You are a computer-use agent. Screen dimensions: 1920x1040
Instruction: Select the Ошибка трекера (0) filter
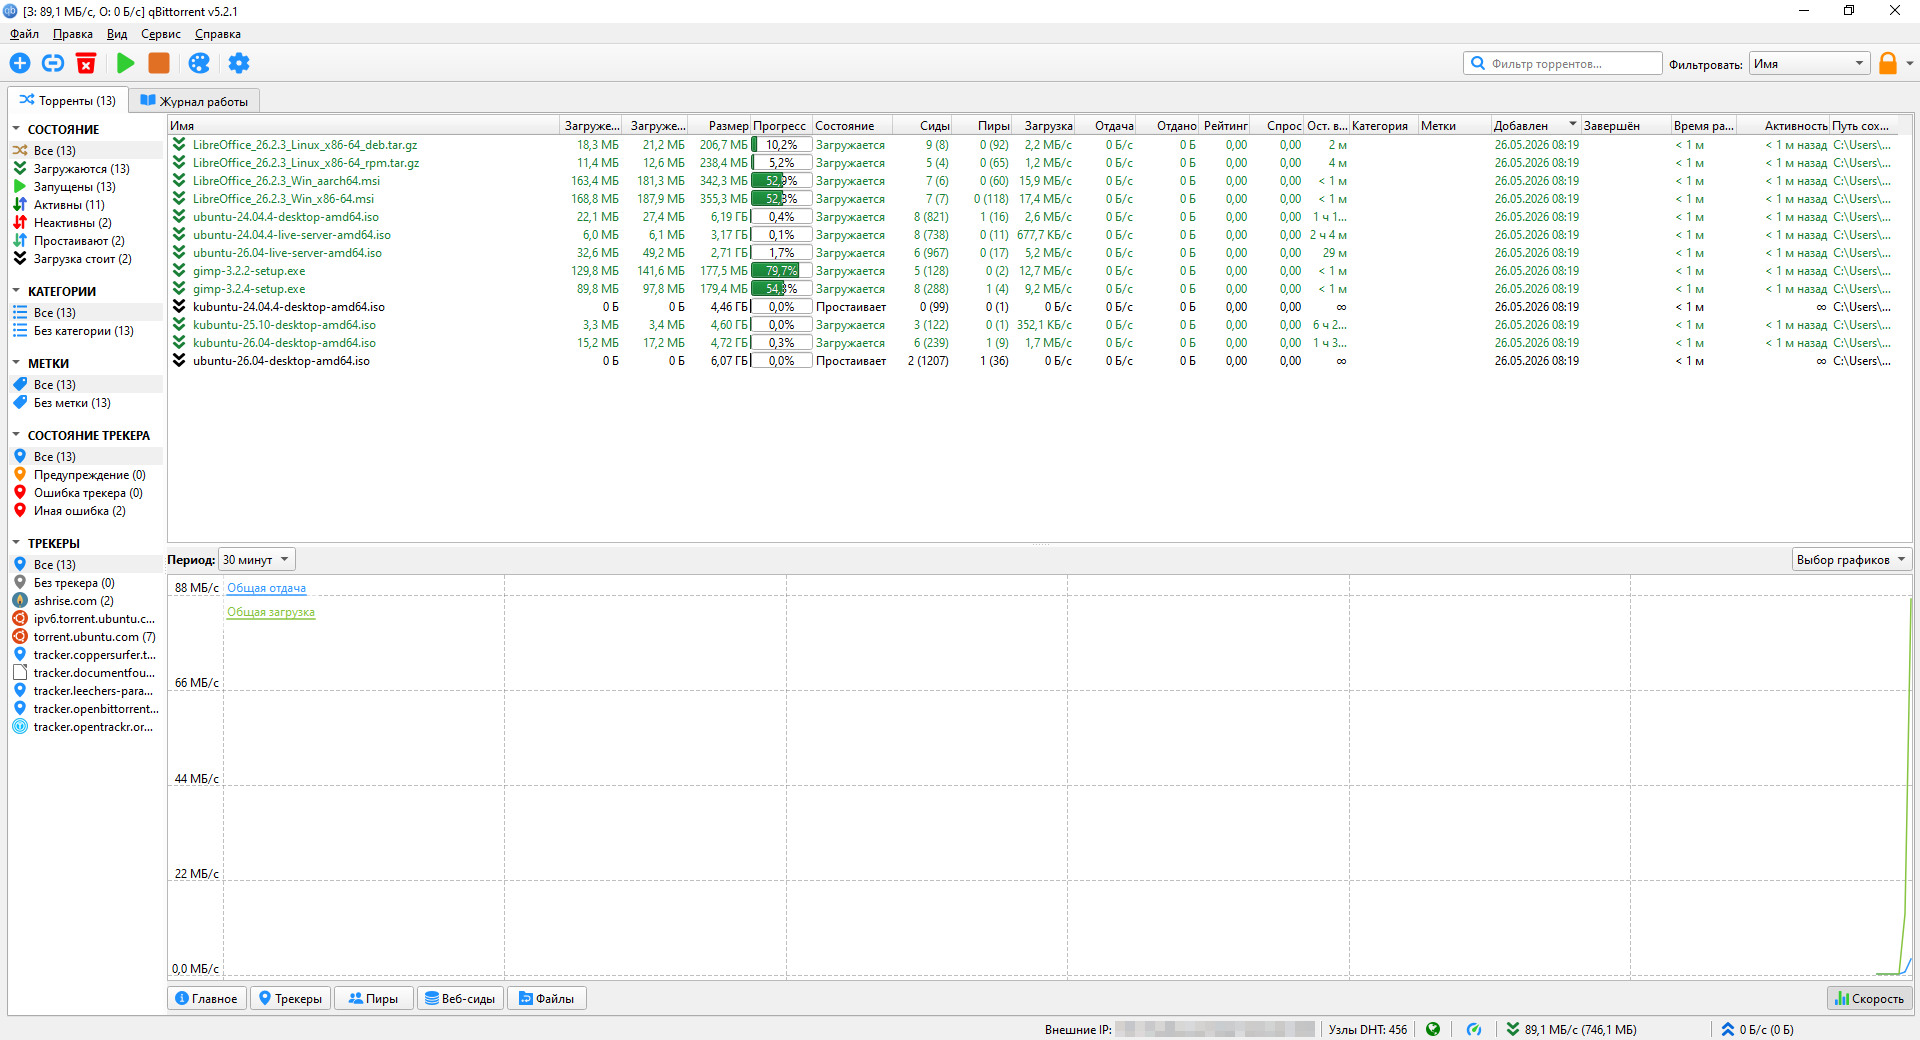[x=85, y=493]
